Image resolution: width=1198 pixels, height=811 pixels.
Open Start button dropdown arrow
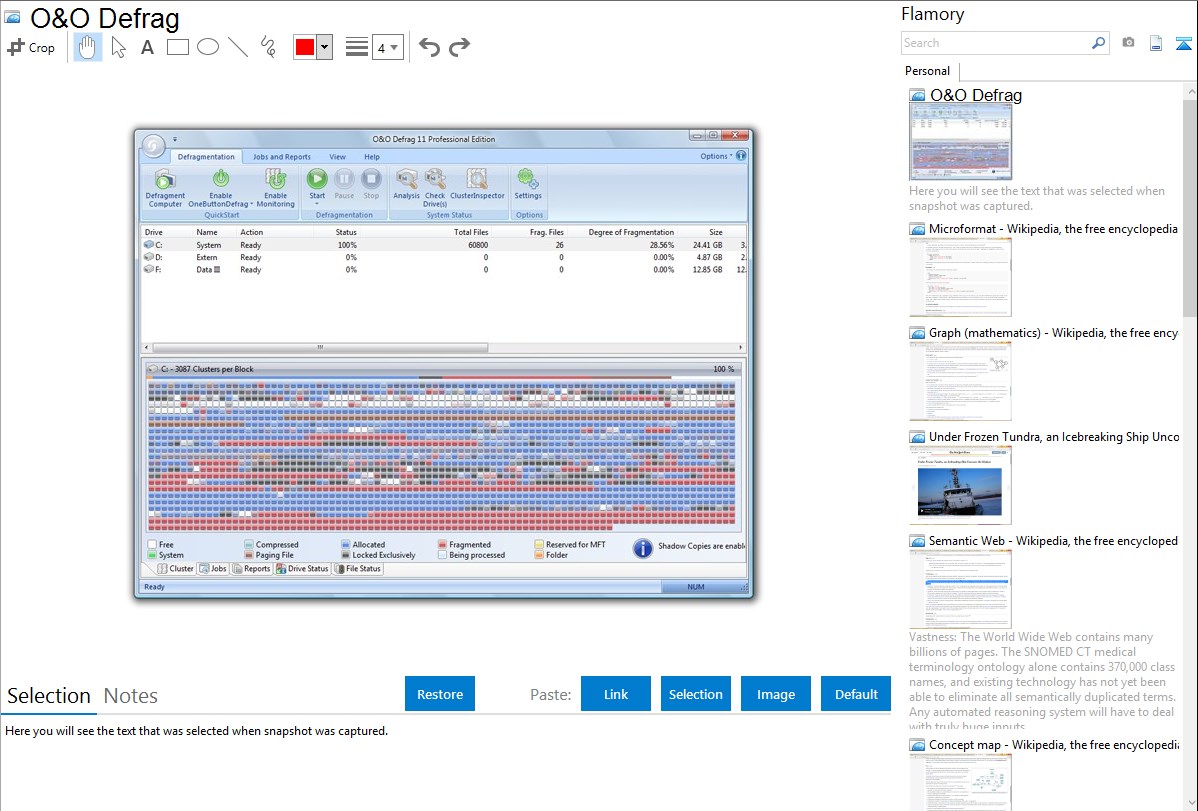(x=317, y=204)
